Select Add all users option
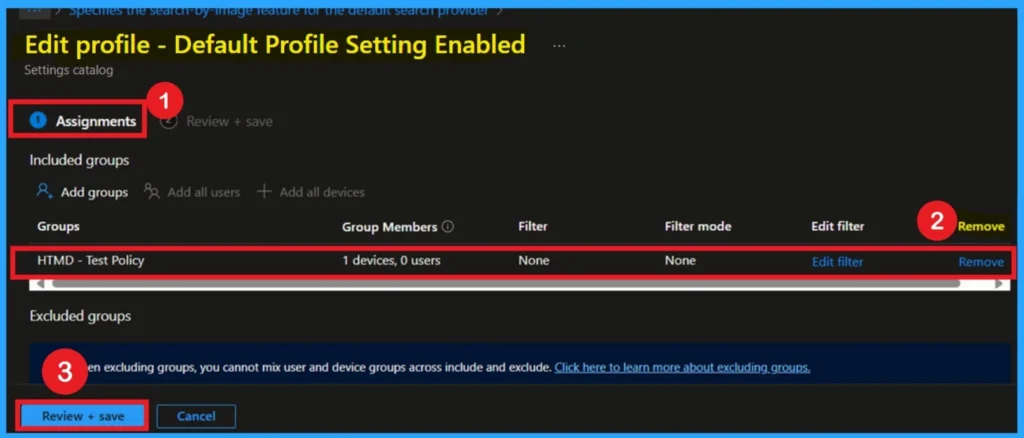Screen dimensions: 1024x438 203,193
